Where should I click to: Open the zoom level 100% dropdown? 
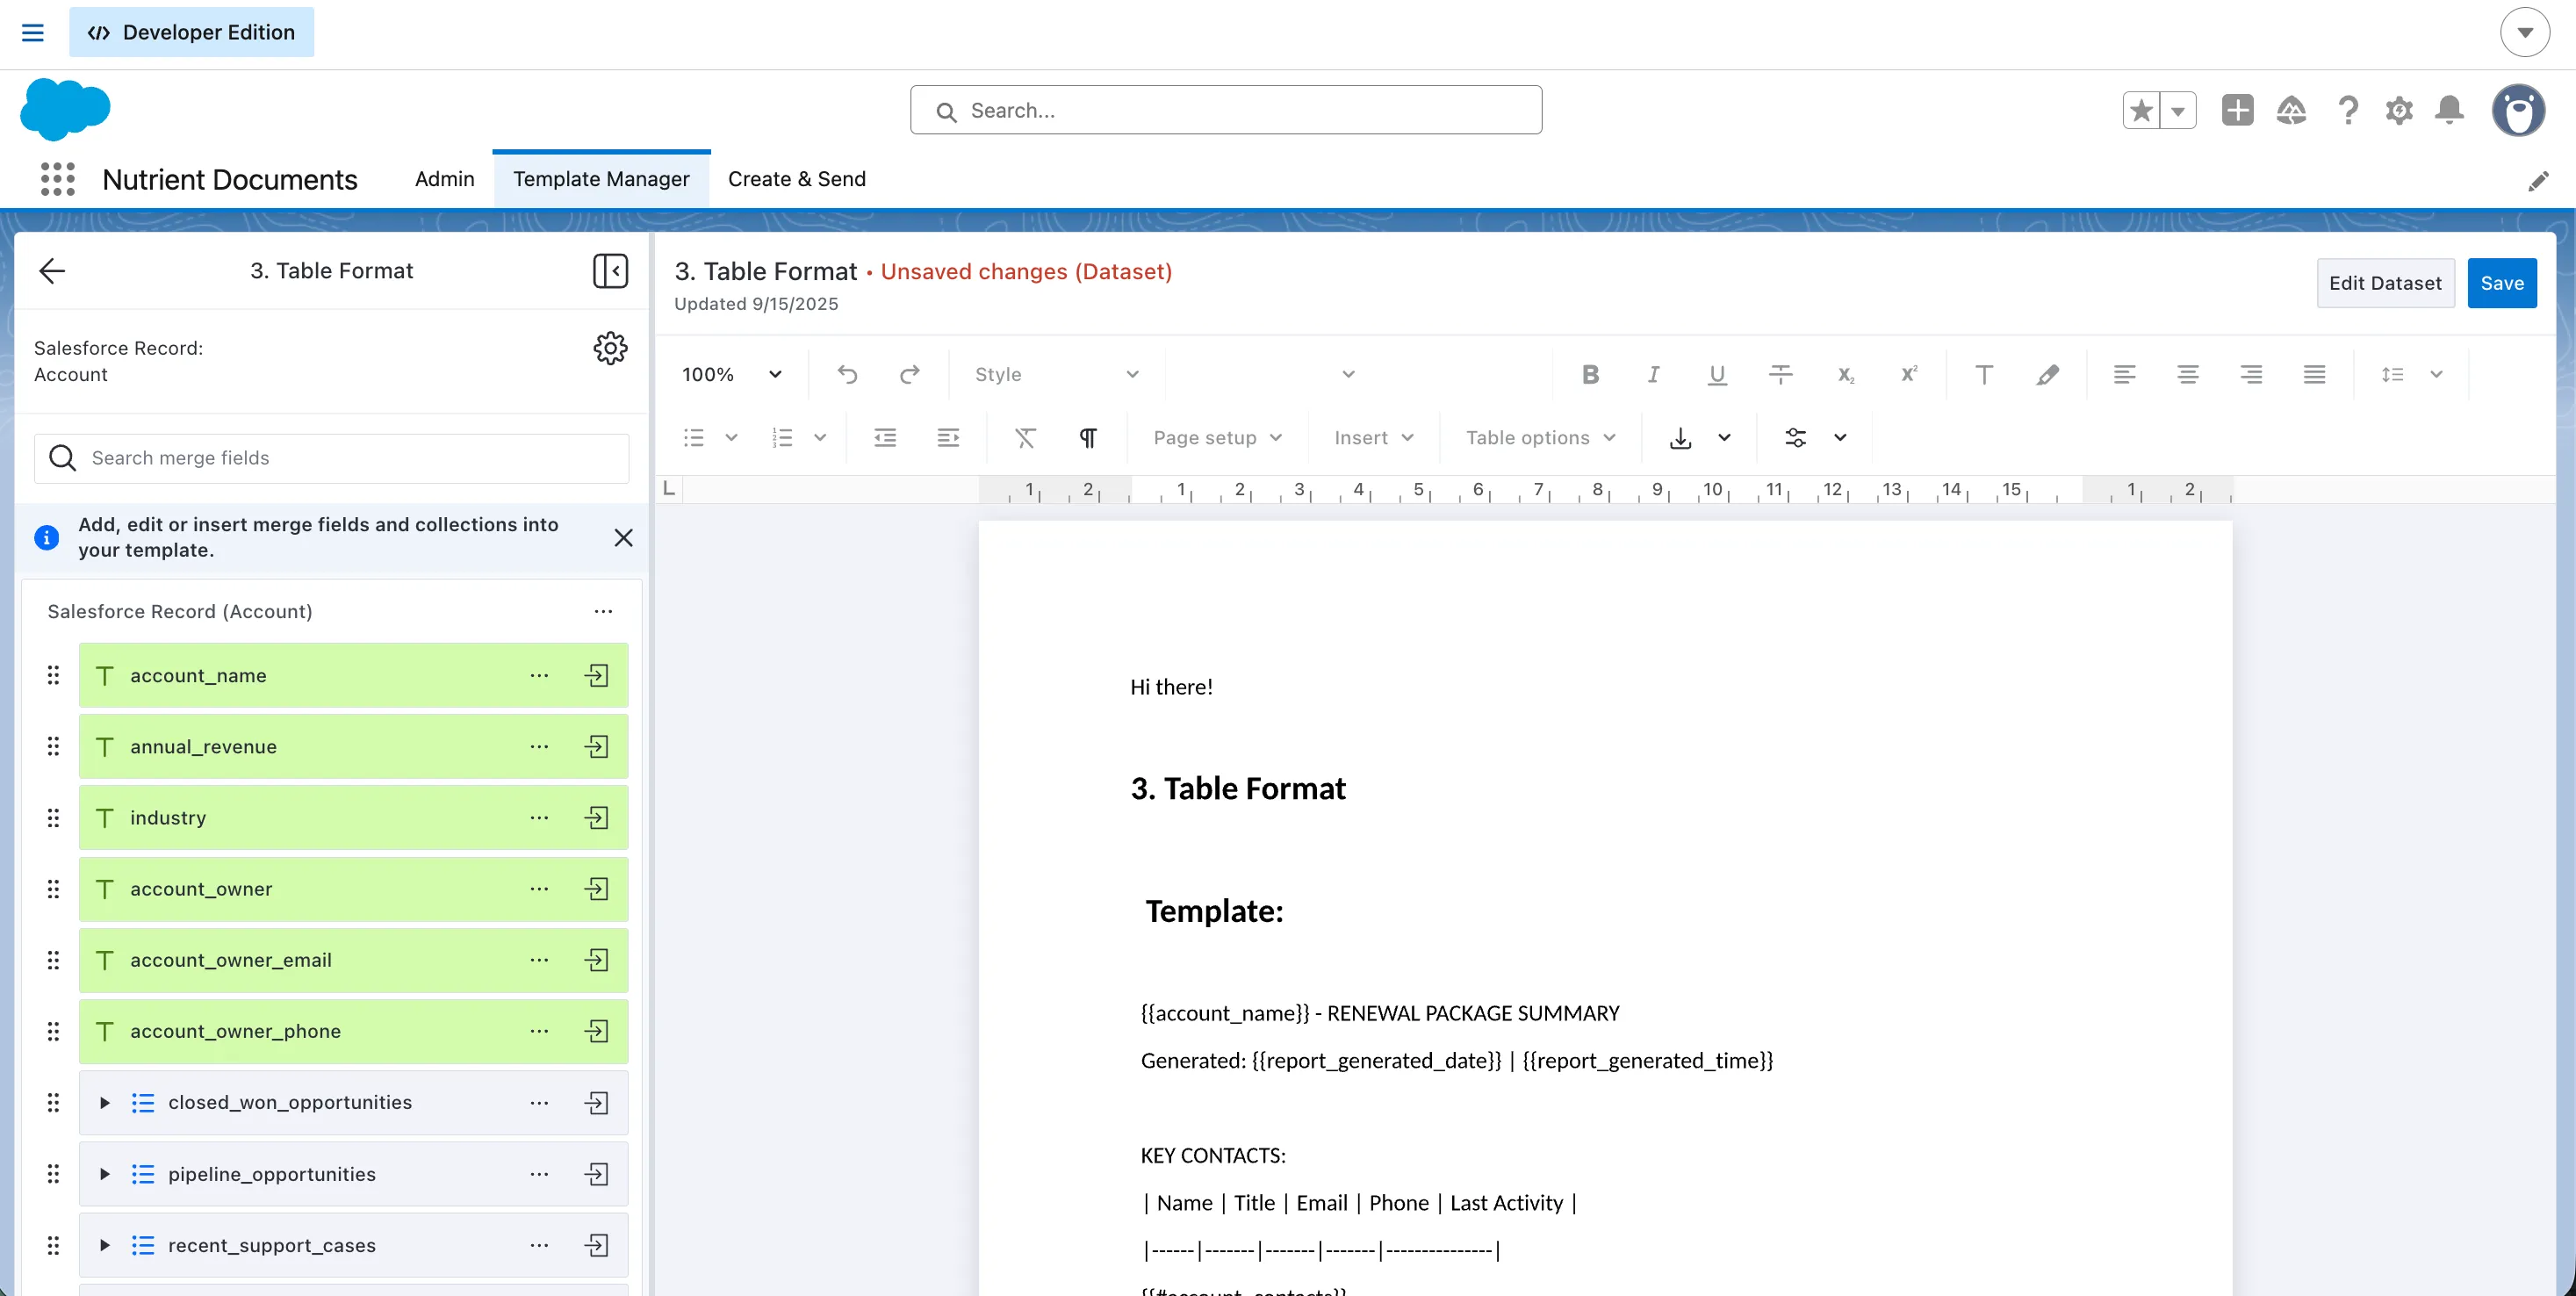pyautogui.click(x=731, y=374)
